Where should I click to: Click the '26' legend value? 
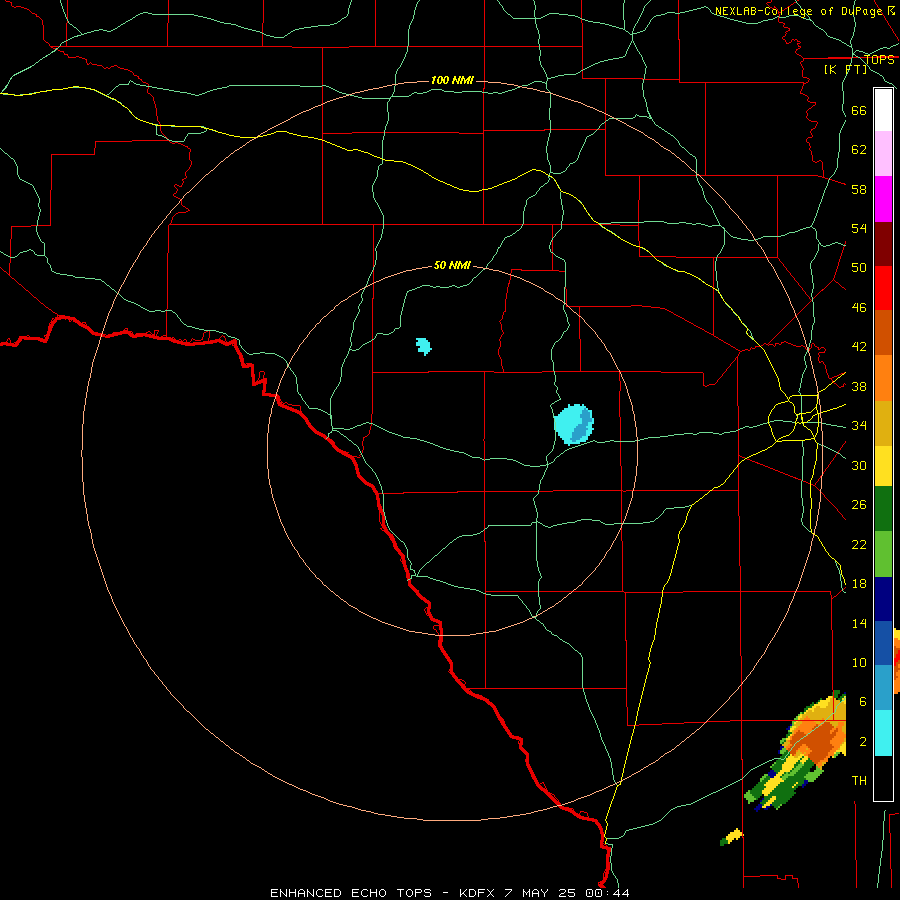coord(859,505)
